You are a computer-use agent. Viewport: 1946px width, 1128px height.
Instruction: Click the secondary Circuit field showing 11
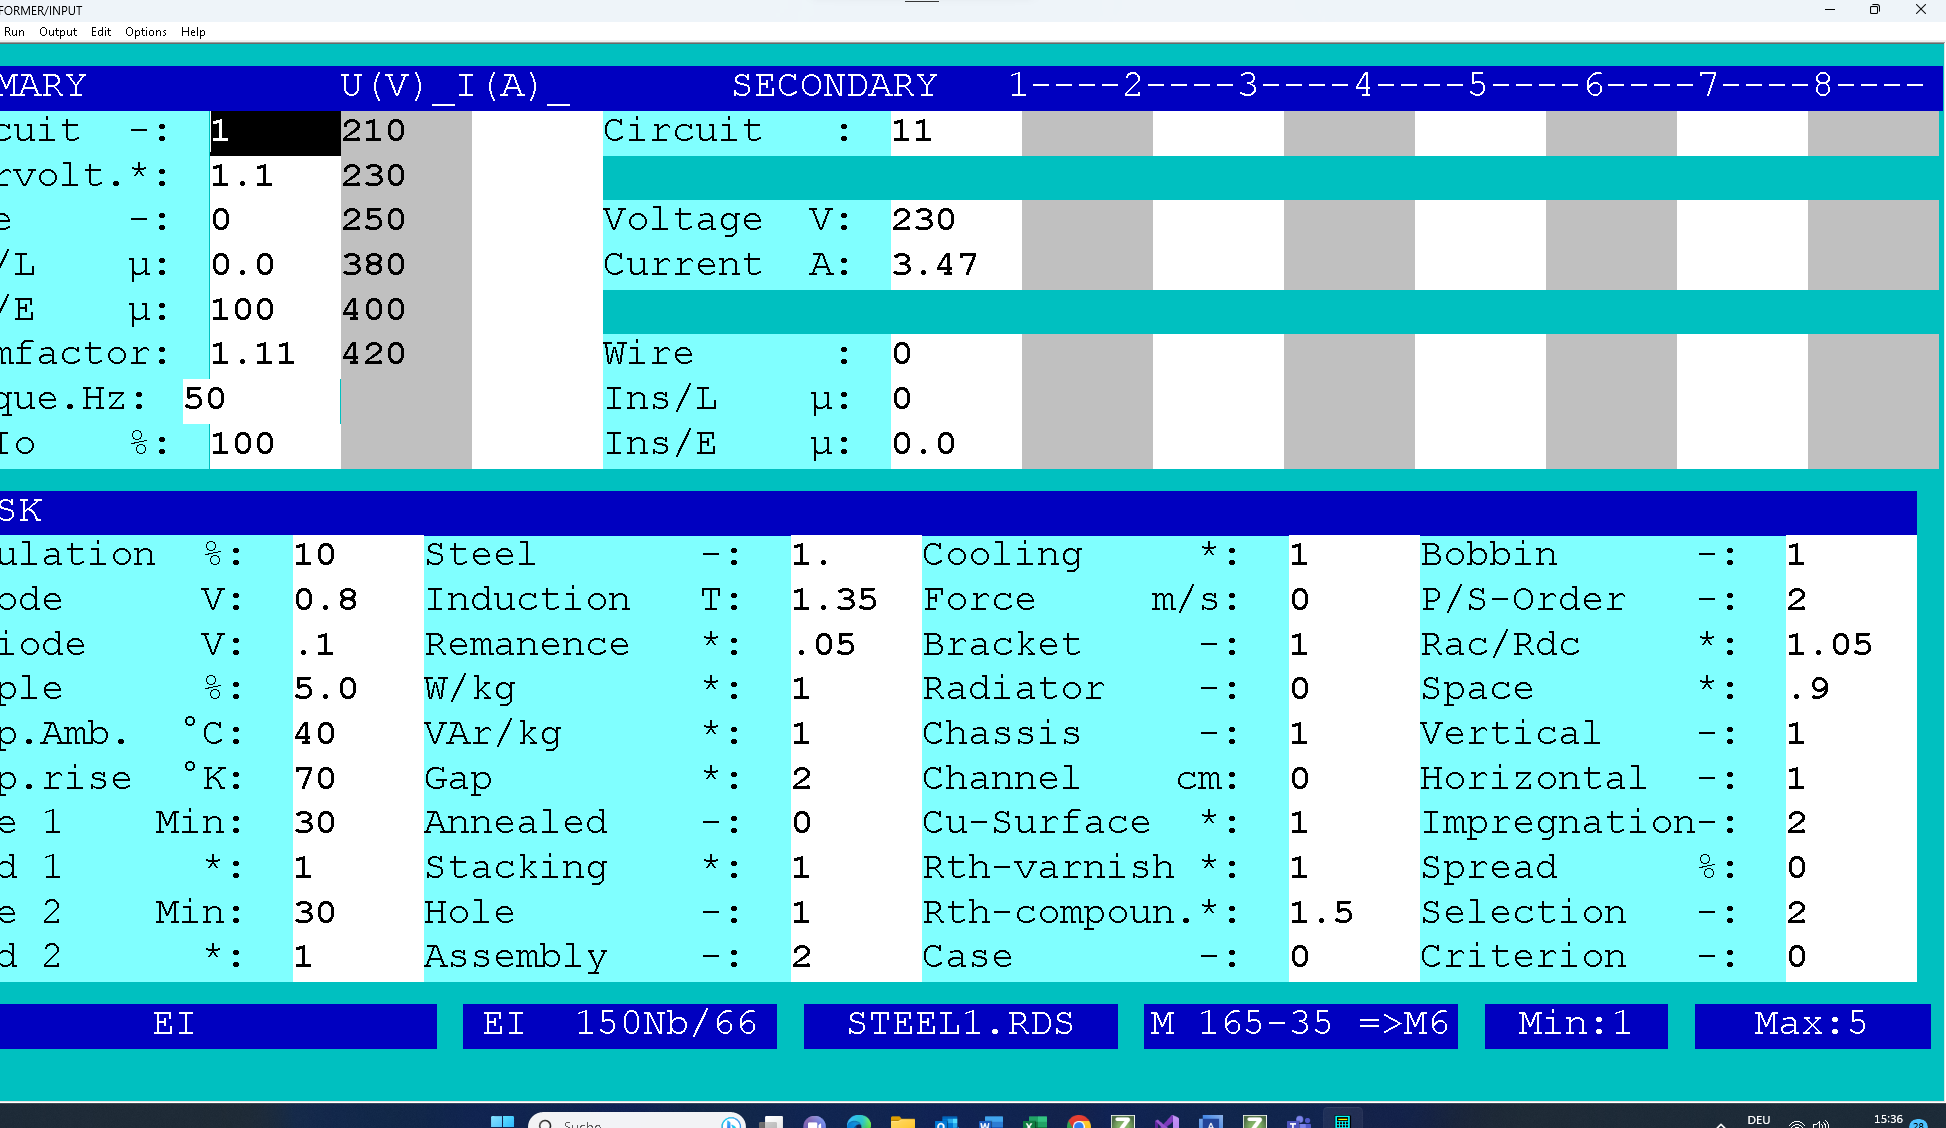point(956,132)
